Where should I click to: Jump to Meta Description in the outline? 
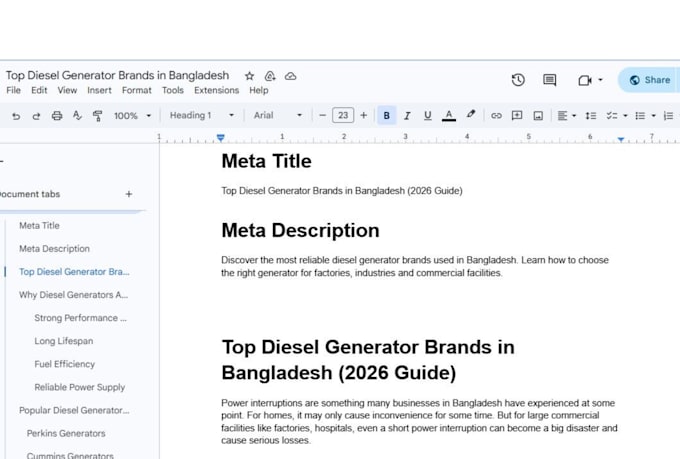pyautogui.click(x=54, y=249)
